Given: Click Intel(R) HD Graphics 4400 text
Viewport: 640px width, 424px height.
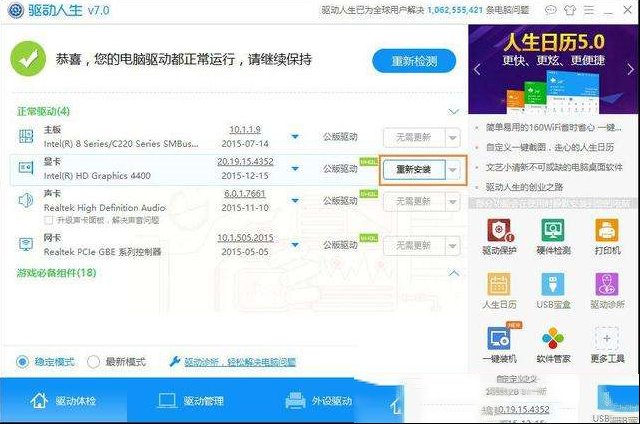Looking at the screenshot, I should pos(97,176).
